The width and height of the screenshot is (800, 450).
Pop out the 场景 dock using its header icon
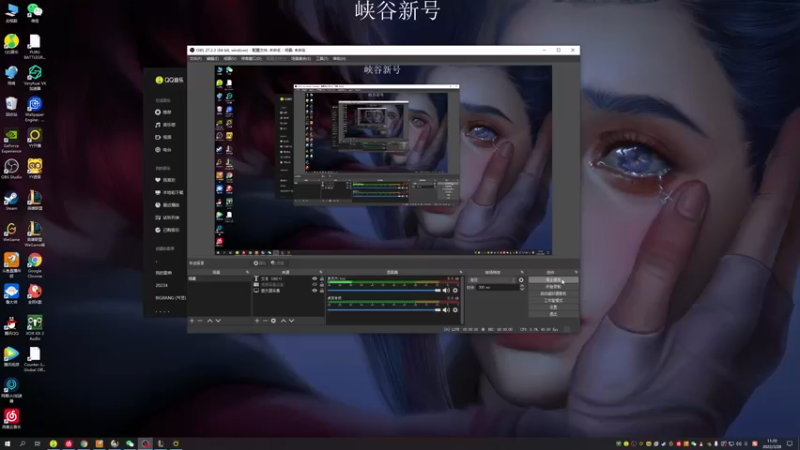pyautogui.click(x=247, y=272)
